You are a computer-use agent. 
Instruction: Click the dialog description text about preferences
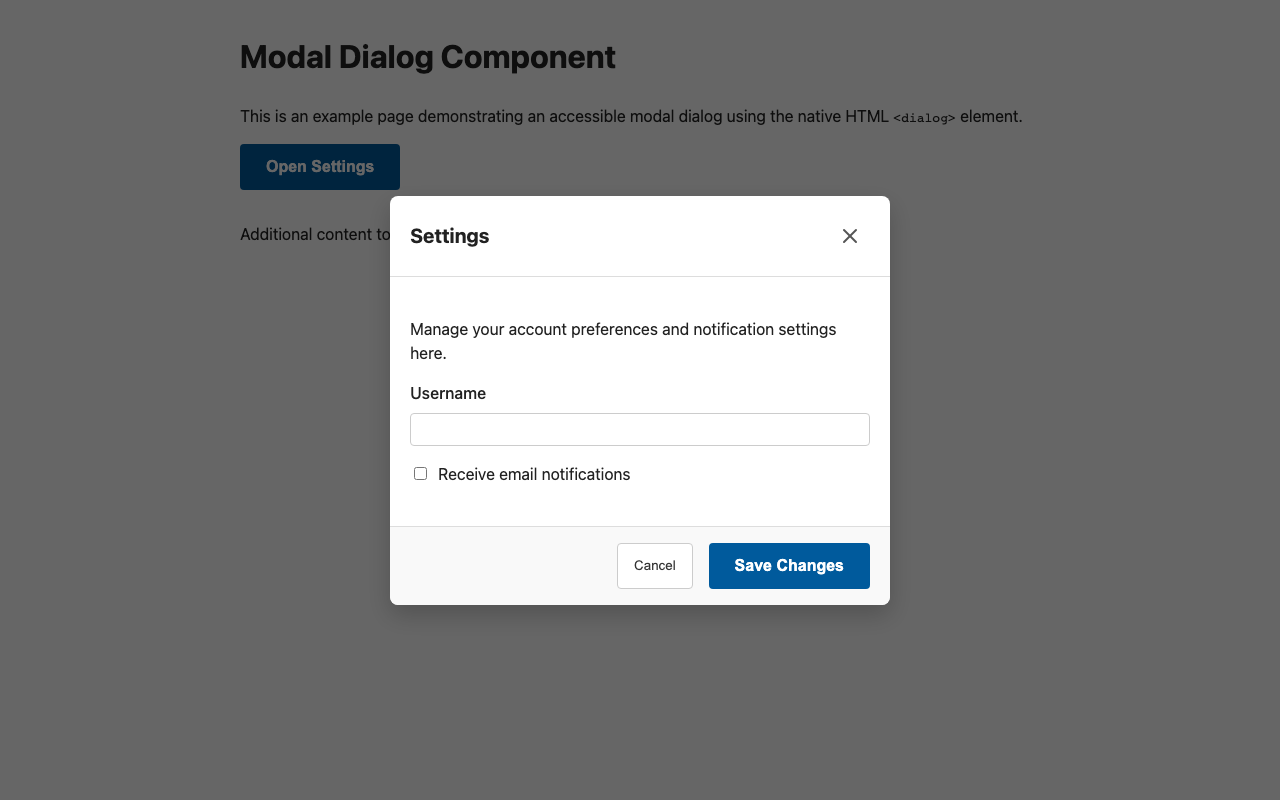tap(623, 341)
